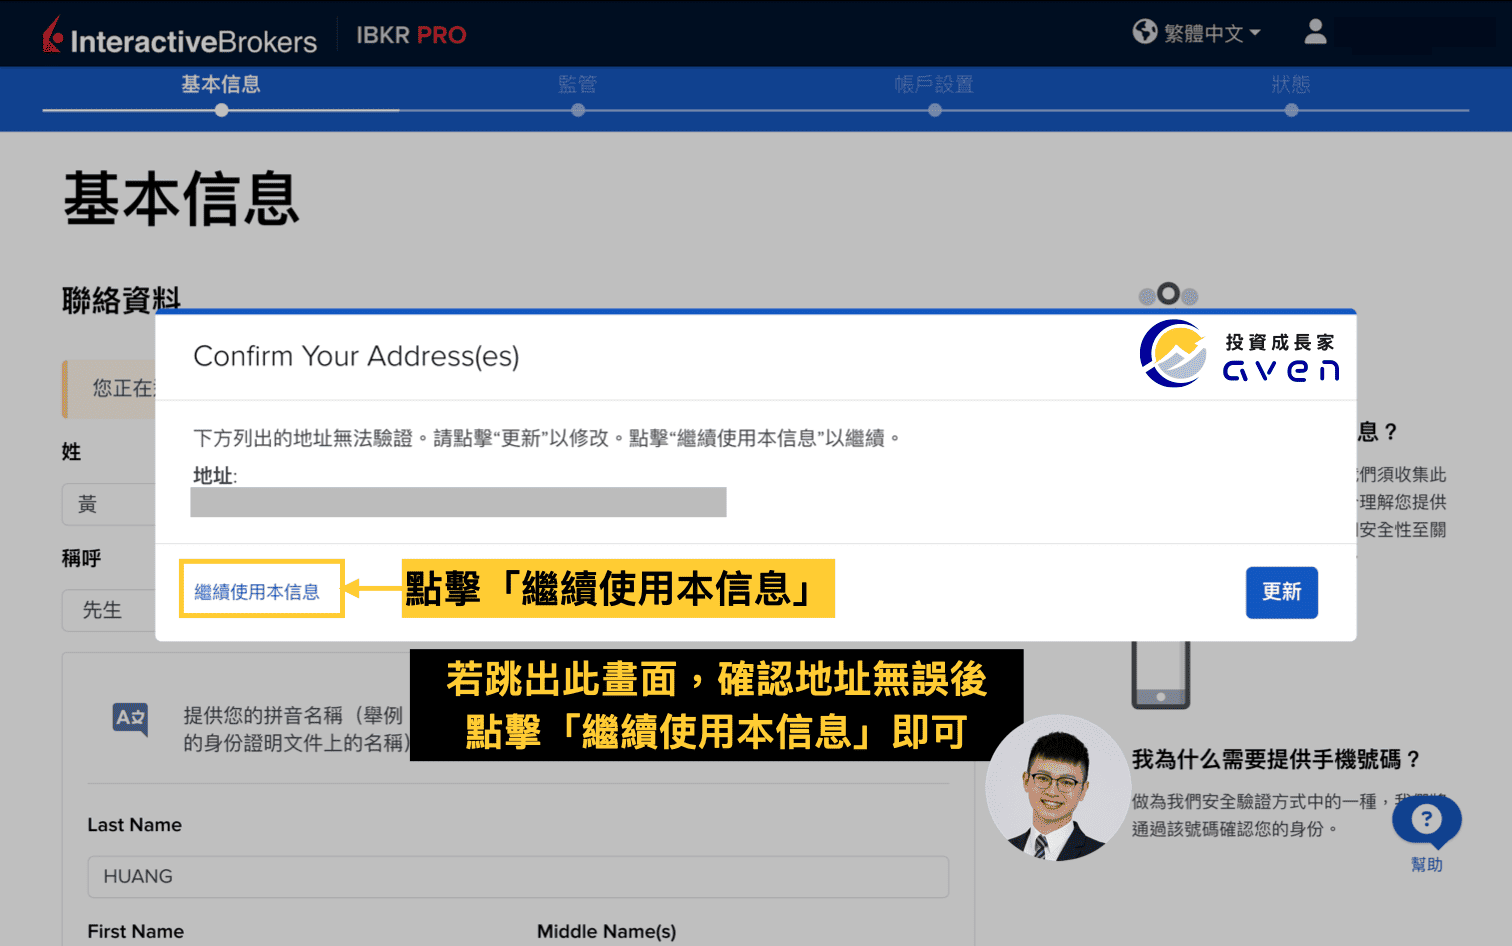
Task: Click the blue 更新 button
Action: coord(1281,592)
